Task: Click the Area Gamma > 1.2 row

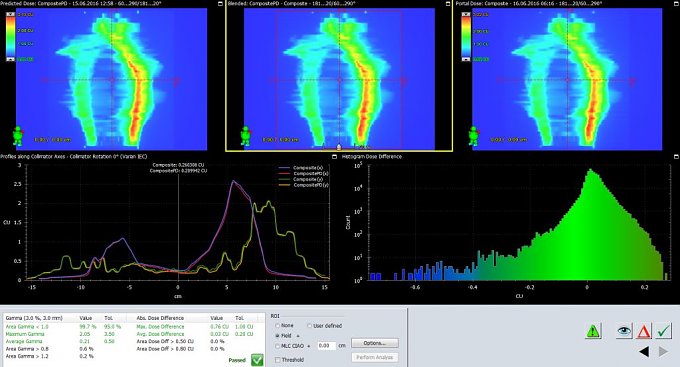Action: (x=49, y=356)
